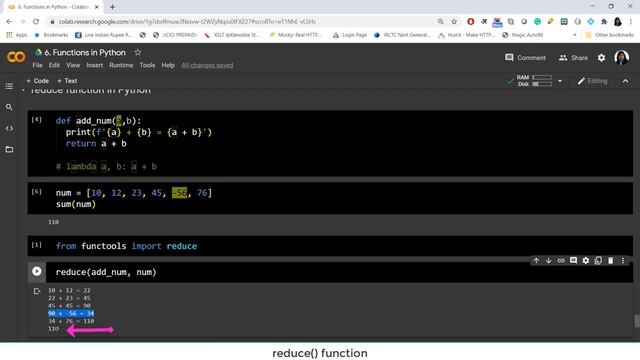Move the cell up with arrow icon
640x360 pixels.
pos(536,260)
